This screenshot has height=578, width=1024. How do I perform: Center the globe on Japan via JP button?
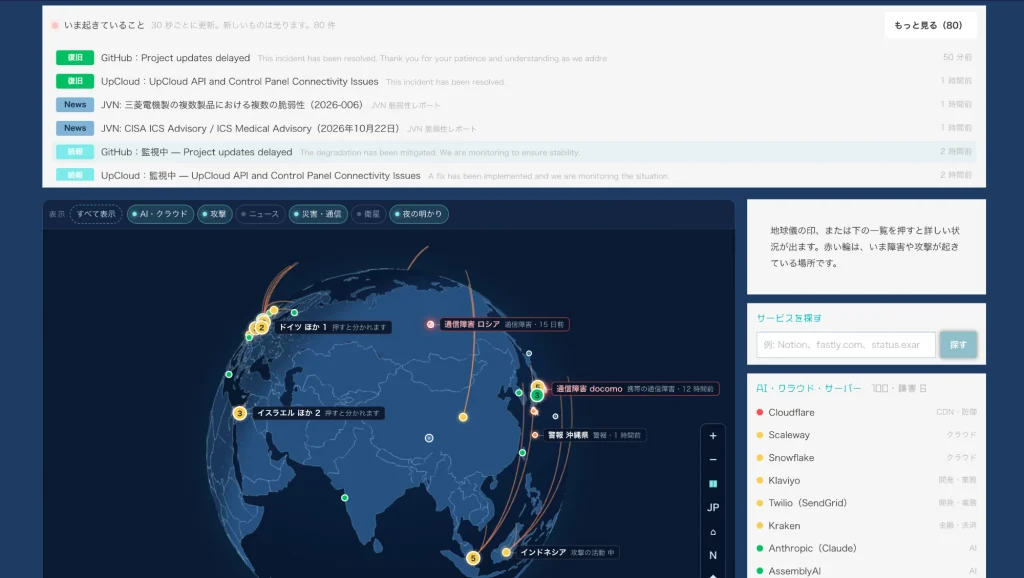(712, 507)
